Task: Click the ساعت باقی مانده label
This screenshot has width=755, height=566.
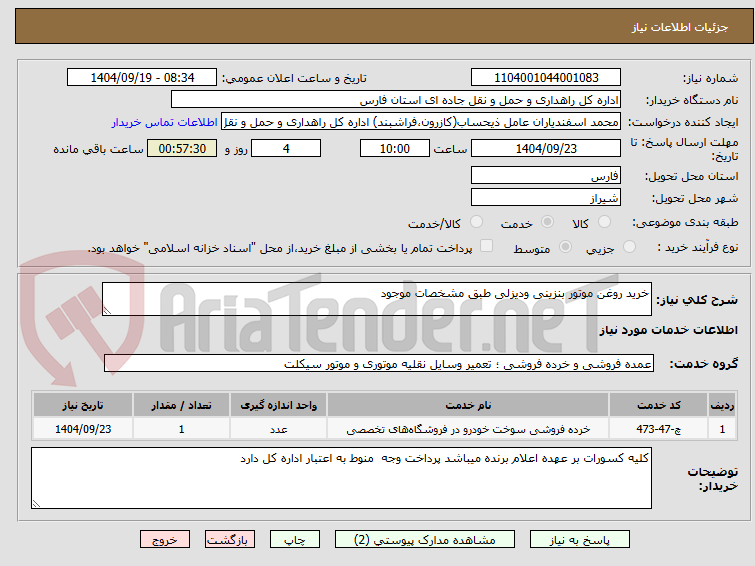Action: click(99, 149)
